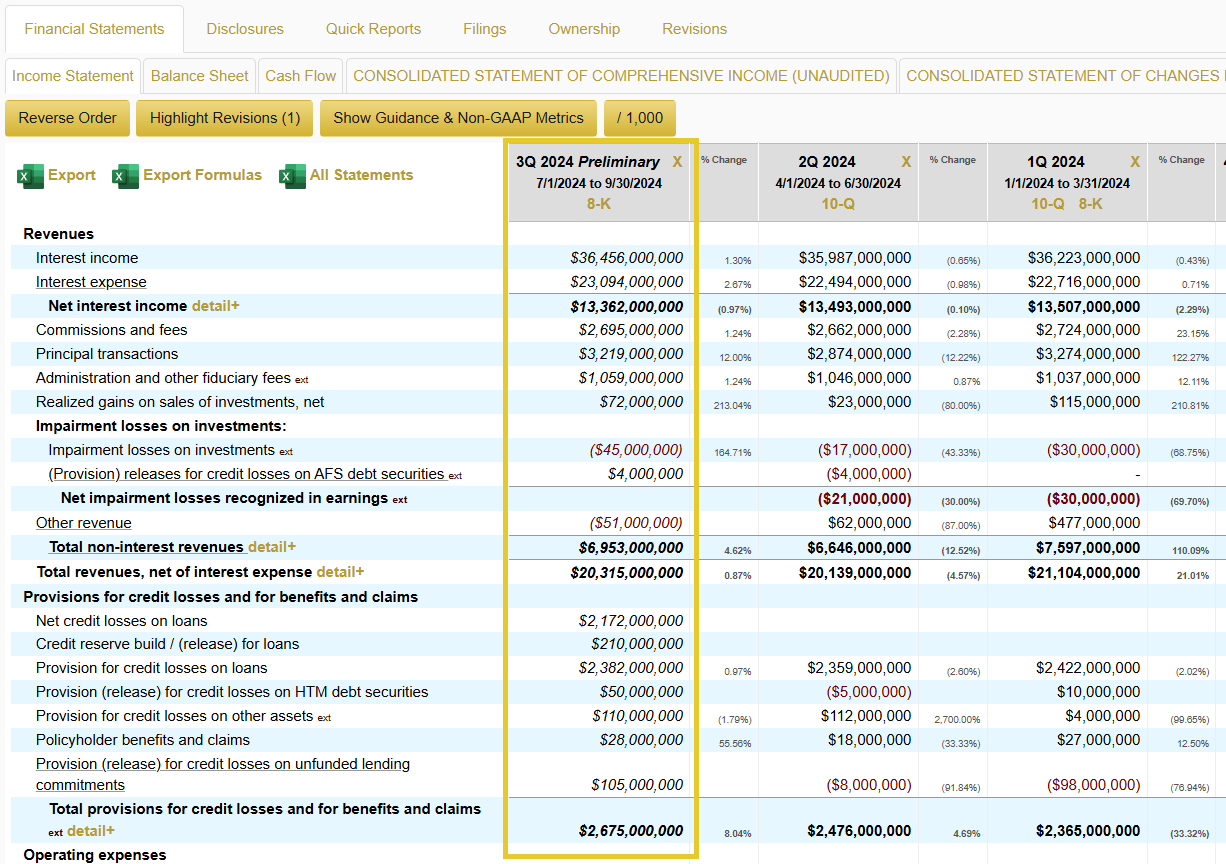The width and height of the screenshot is (1226, 864).
Task: Expand Total non-interest revenues detail+
Action: click(x=272, y=547)
